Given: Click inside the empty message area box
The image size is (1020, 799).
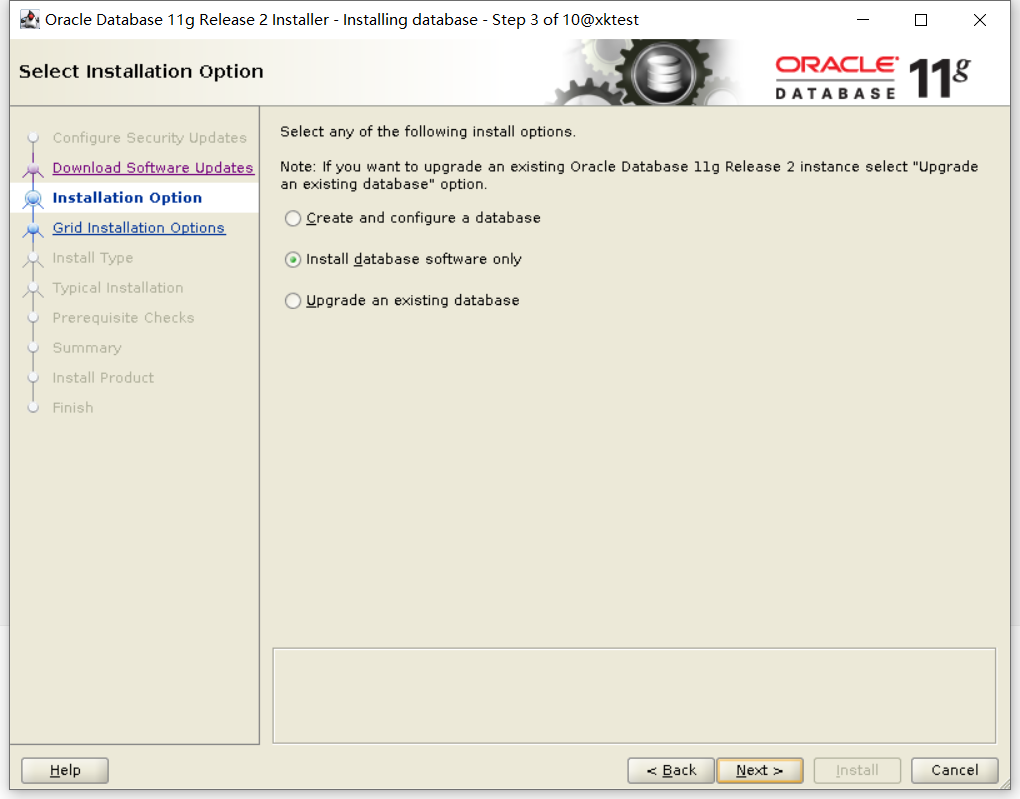Looking at the screenshot, I should click(634, 696).
